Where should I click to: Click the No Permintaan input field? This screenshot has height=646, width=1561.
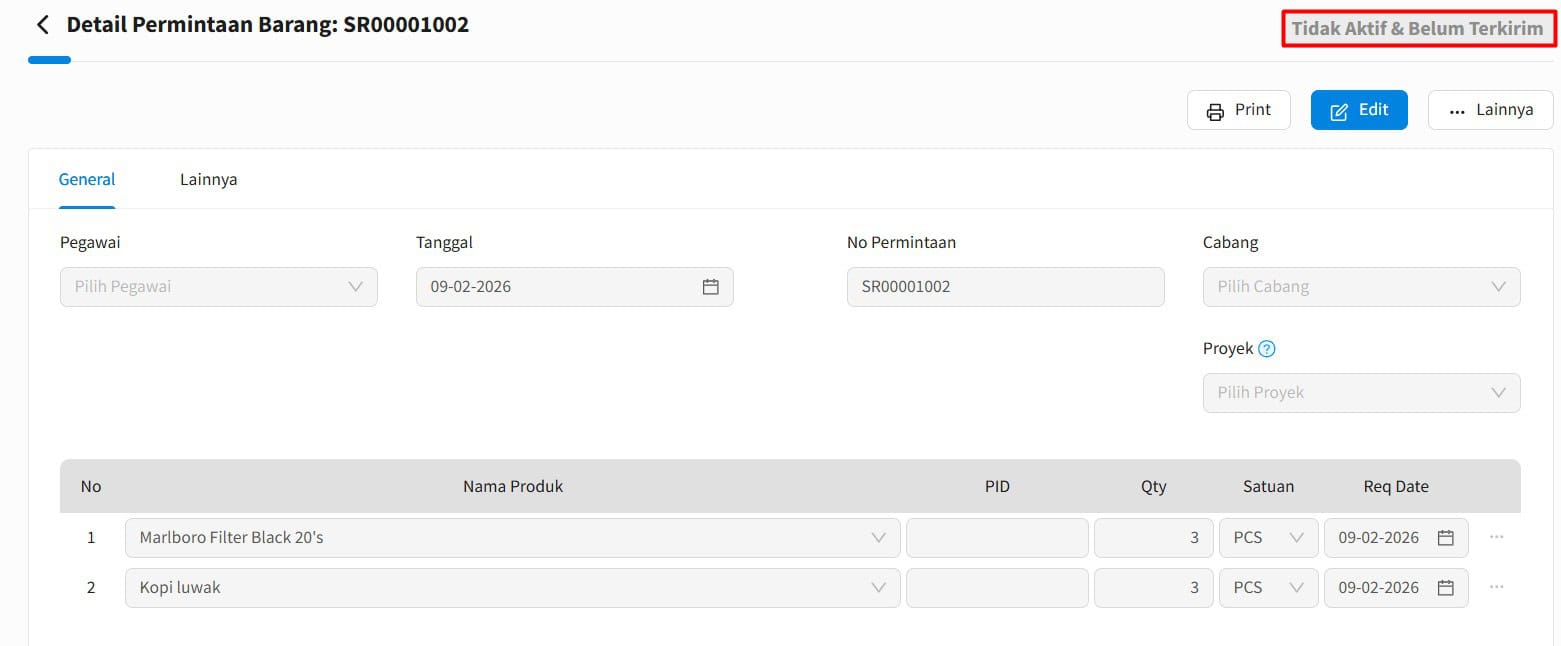coord(1005,287)
